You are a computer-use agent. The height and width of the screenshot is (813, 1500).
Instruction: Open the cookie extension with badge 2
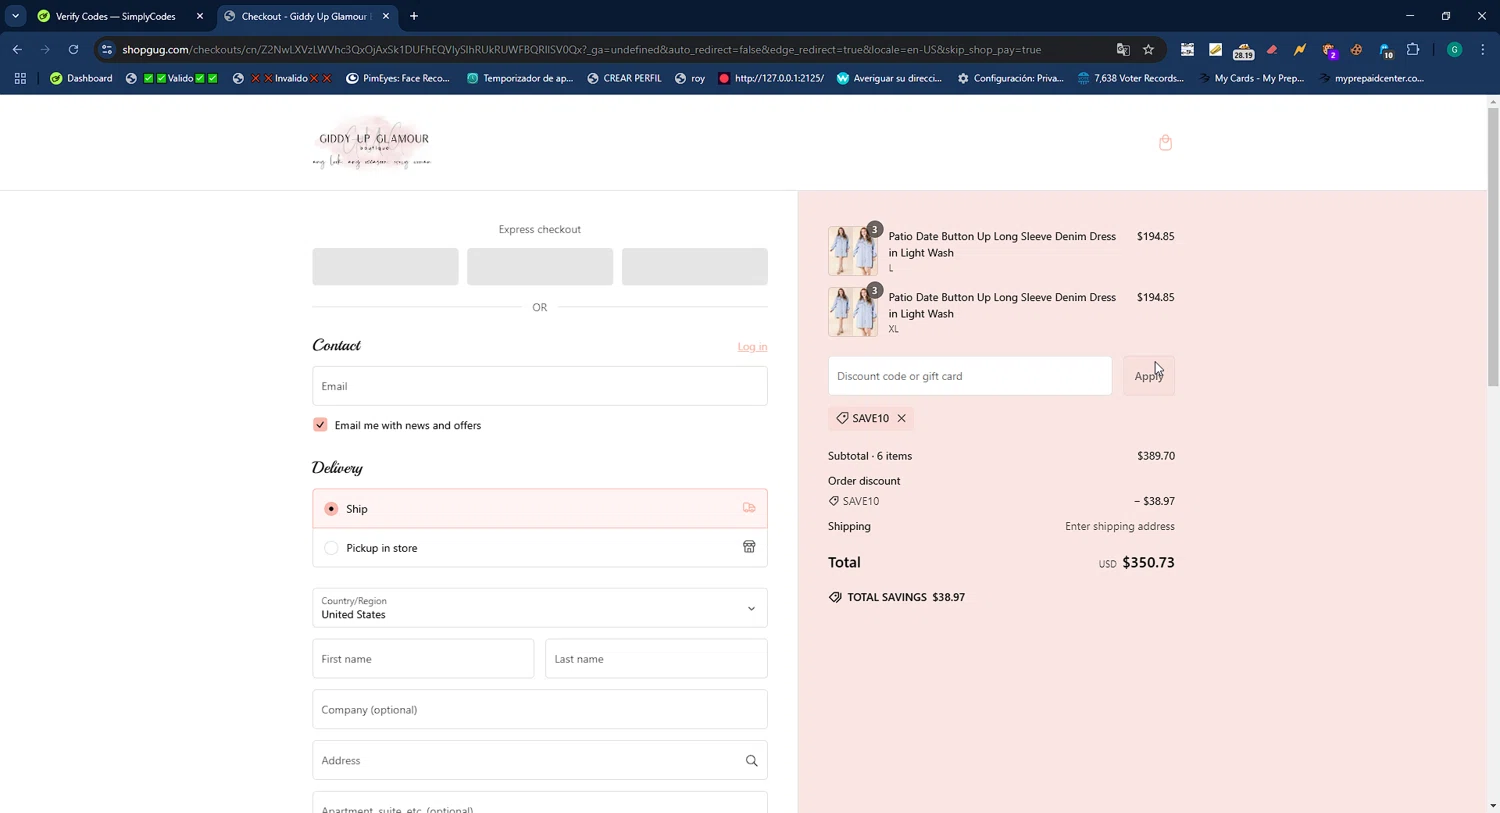(1329, 50)
